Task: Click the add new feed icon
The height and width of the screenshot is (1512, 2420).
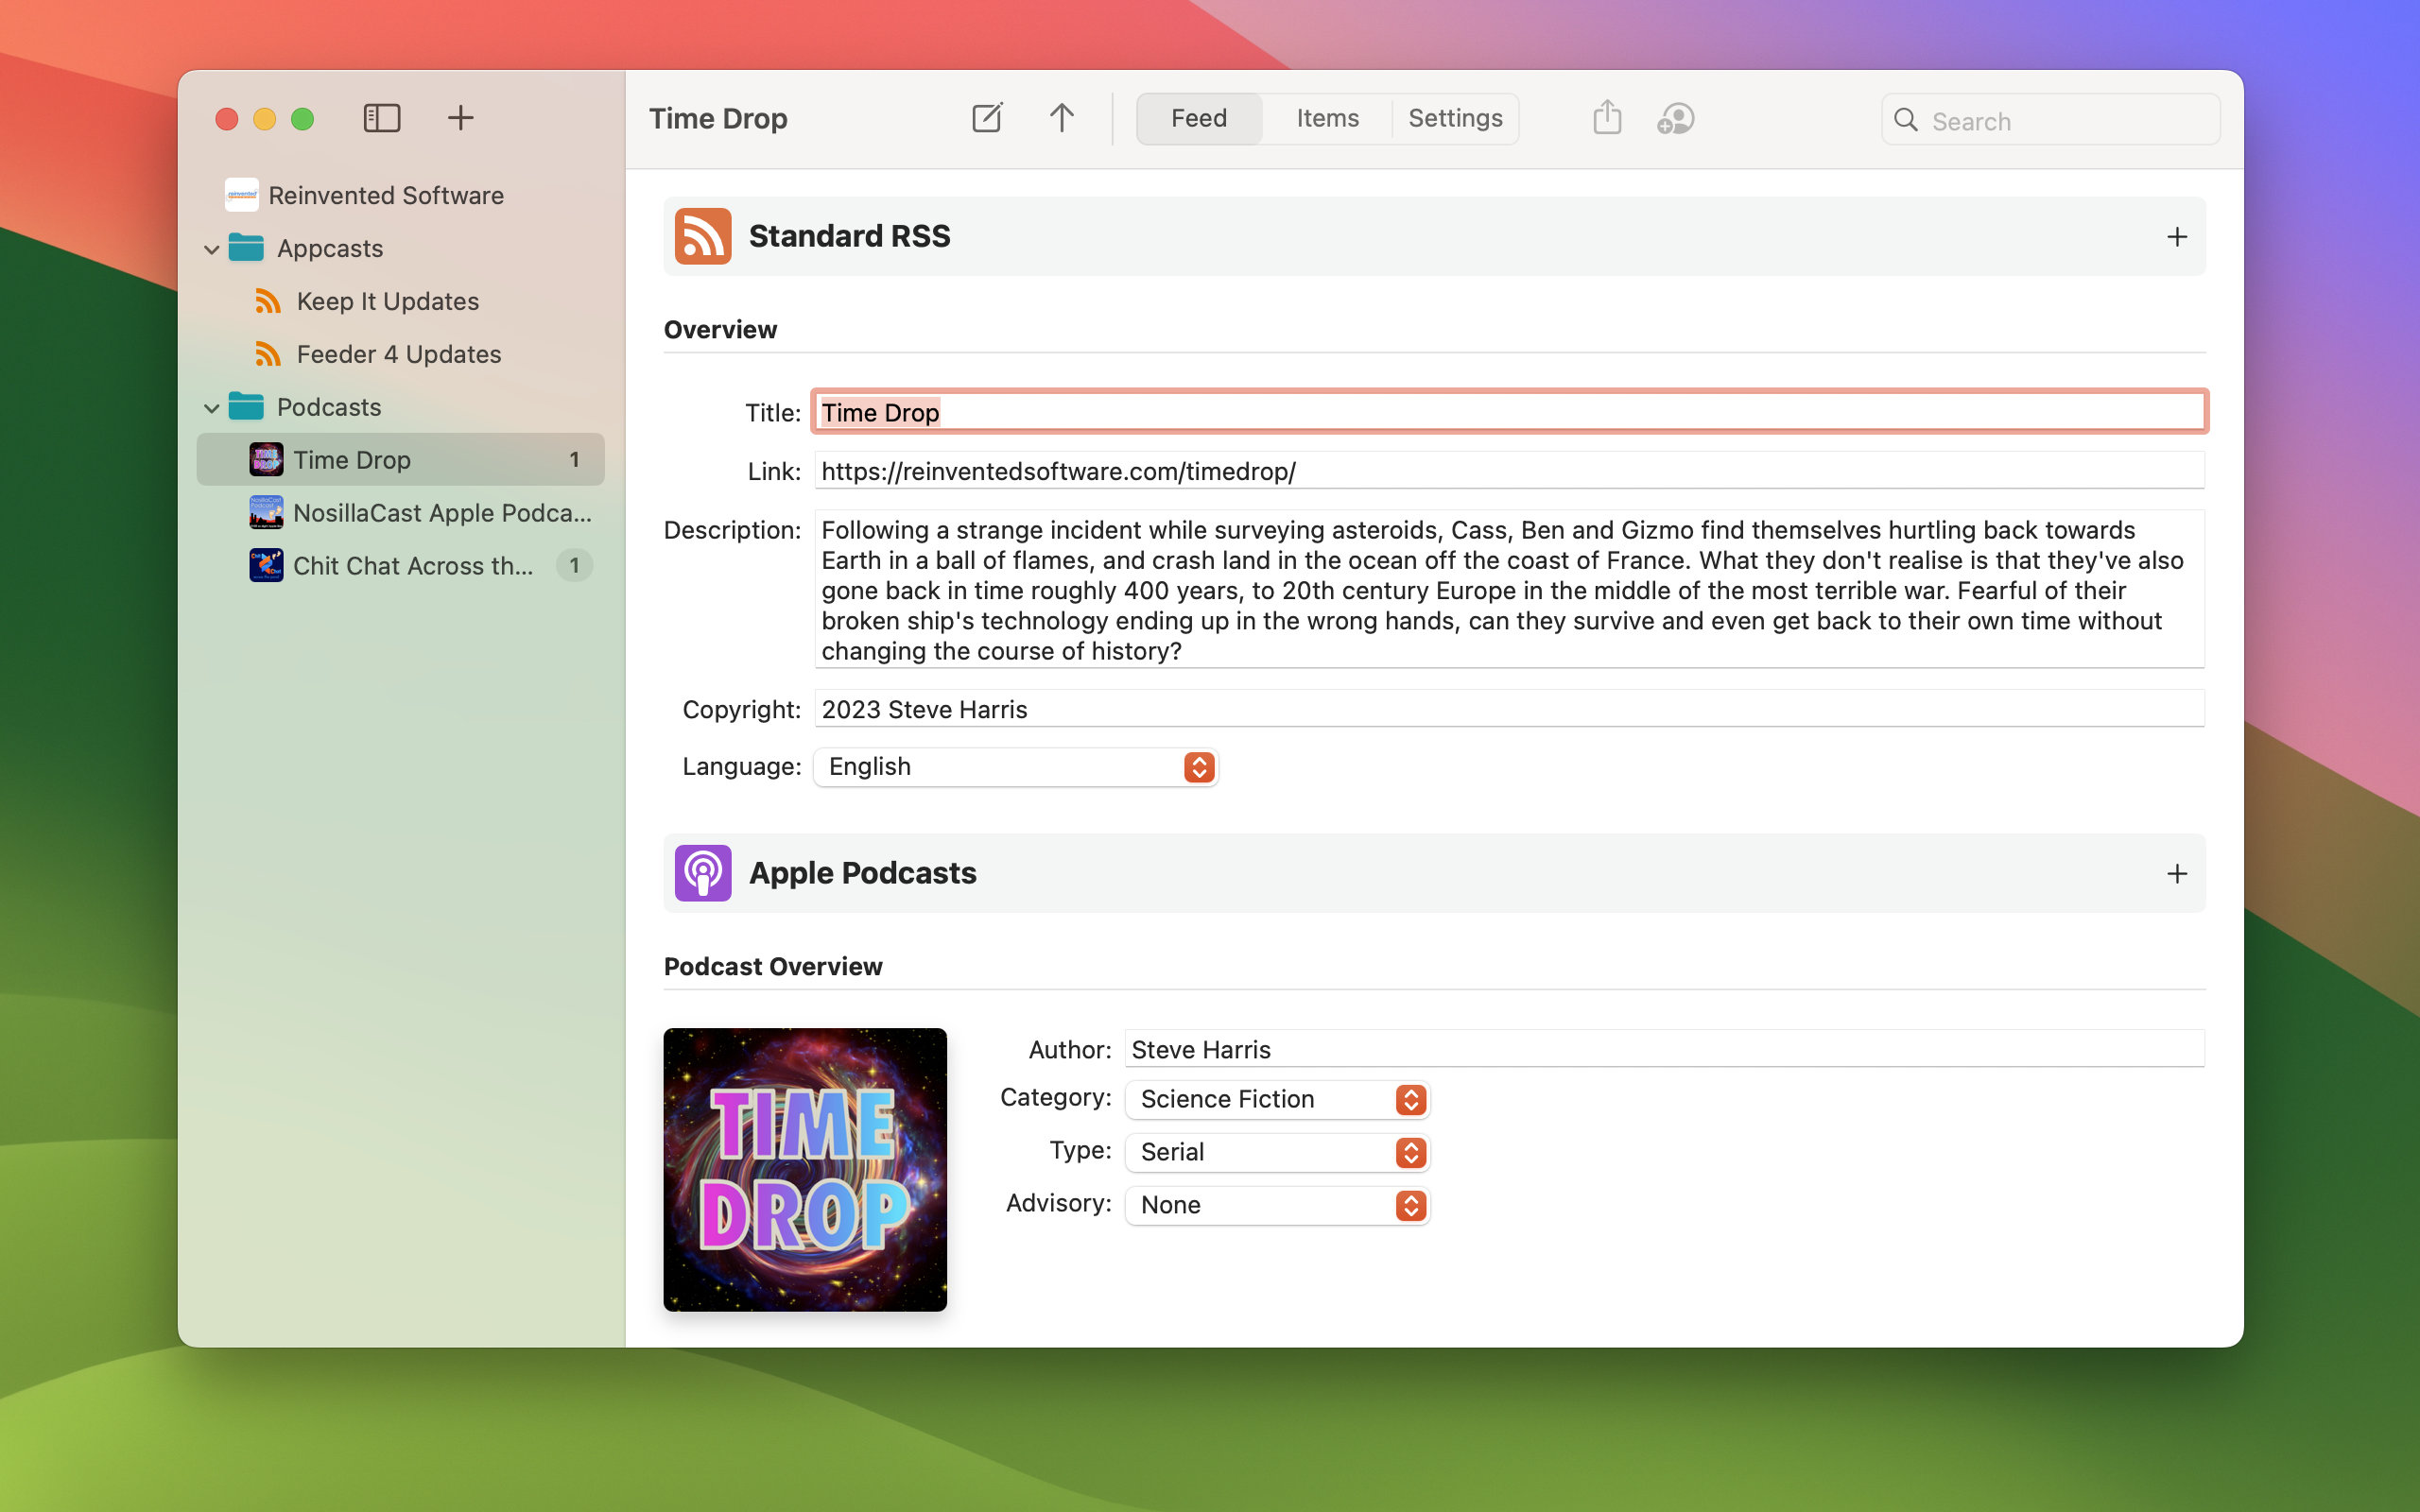Action: pos(461,118)
